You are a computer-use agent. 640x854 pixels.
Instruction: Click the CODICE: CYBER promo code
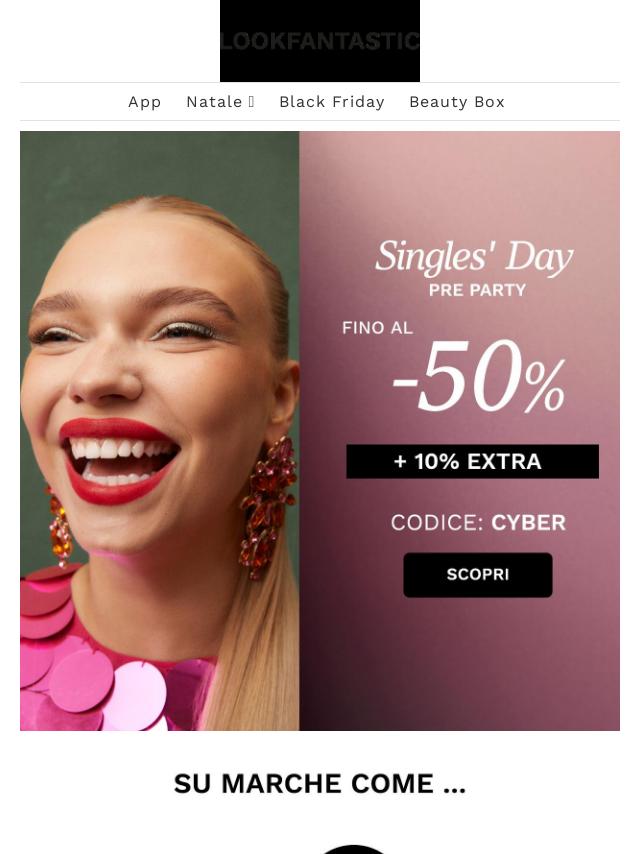[478, 523]
